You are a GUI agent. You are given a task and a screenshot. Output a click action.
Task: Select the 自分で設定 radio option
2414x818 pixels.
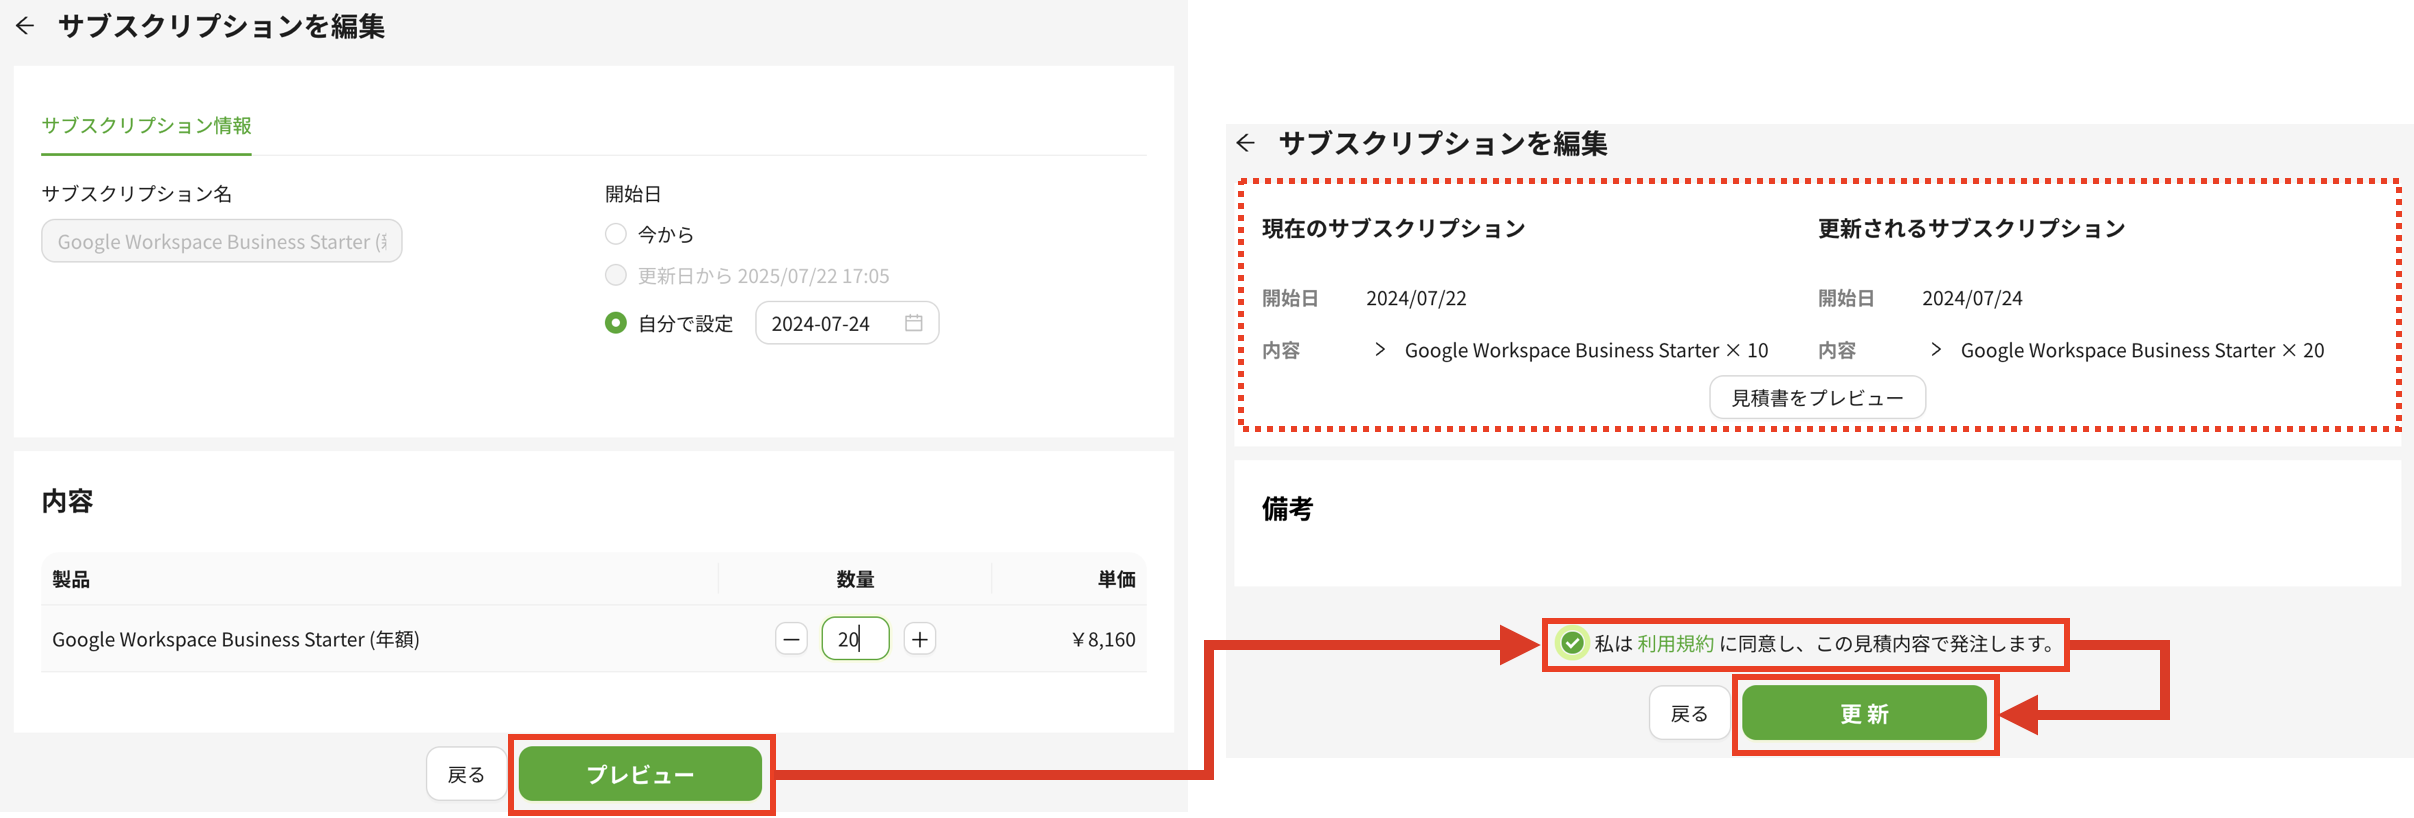616,323
